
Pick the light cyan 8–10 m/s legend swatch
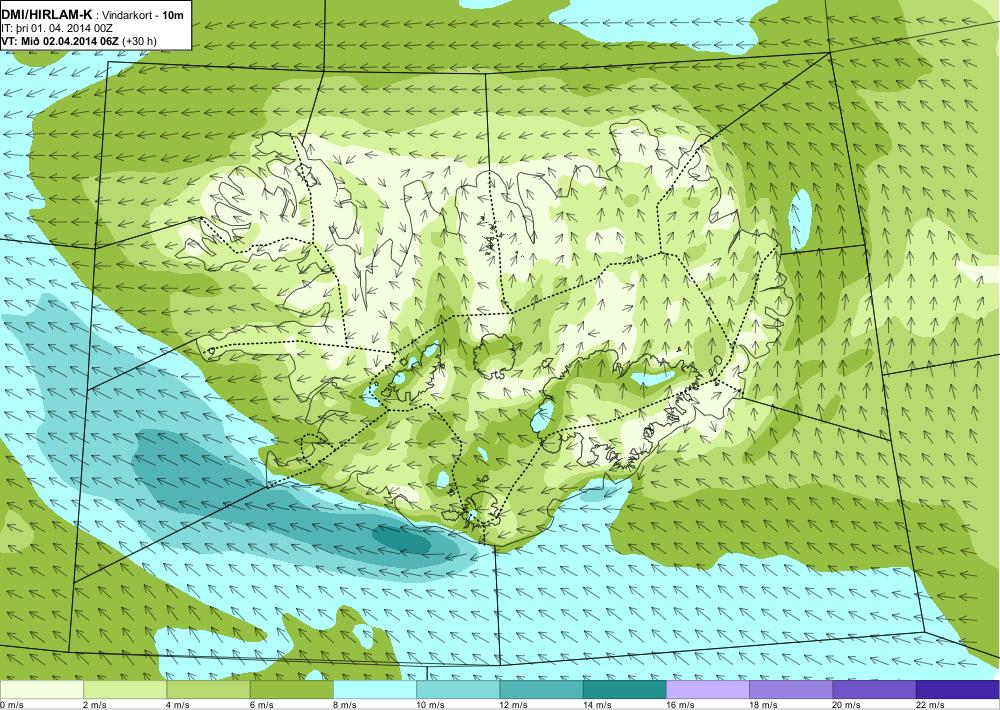(x=375, y=690)
